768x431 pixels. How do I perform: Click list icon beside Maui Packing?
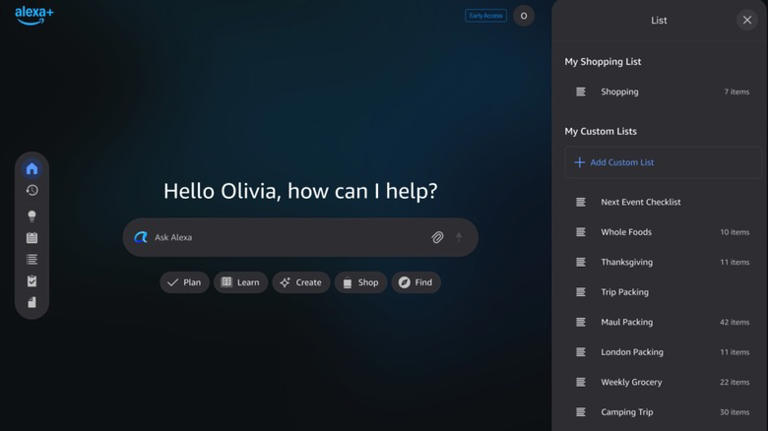coord(581,322)
